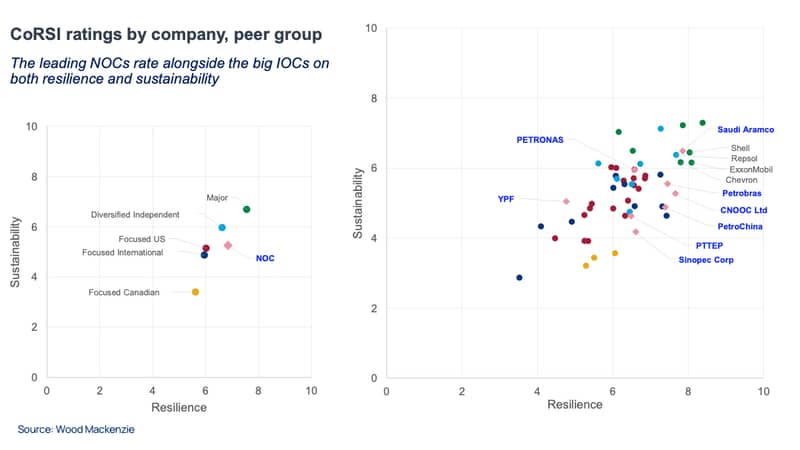Image resolution: width=800 pixels, height=450 pixels.
Task: Select the Saudi Aramco label
Action: tap(745, 130)
